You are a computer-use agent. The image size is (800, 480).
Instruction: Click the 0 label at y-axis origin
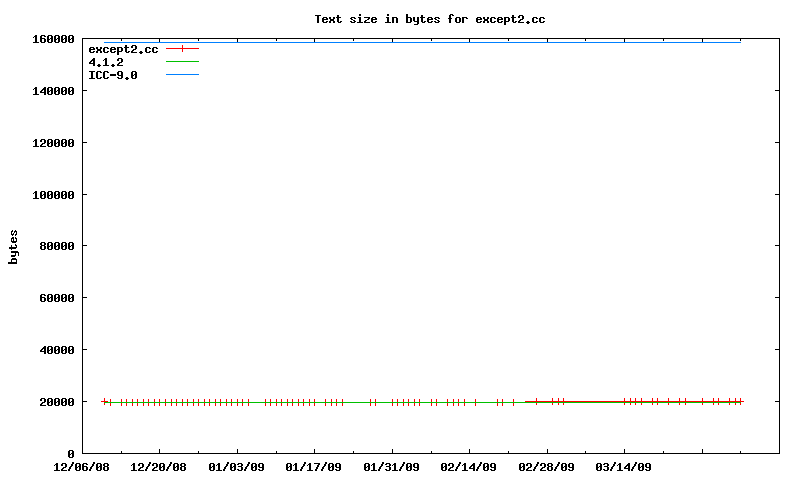click(71, 454)
